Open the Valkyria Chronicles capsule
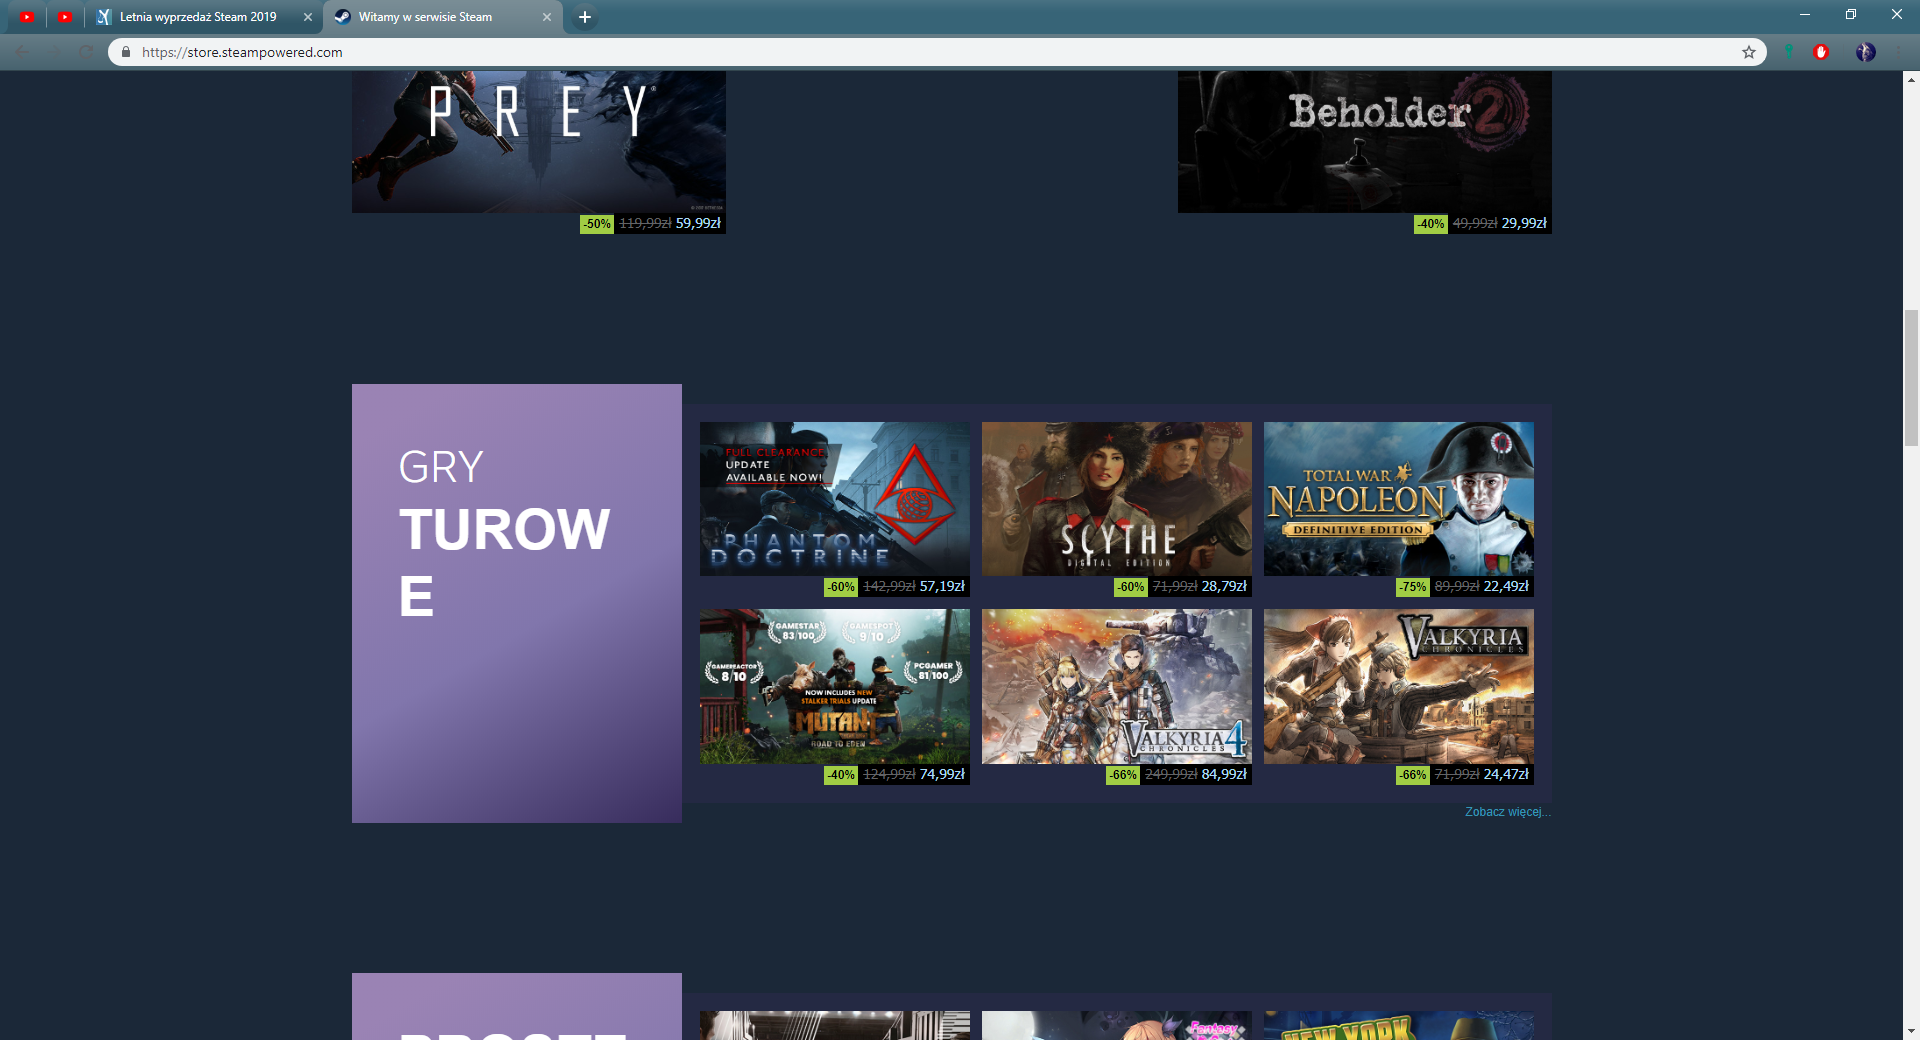This screenshot has width=1920, height=1040. (x=1399, y=687)
